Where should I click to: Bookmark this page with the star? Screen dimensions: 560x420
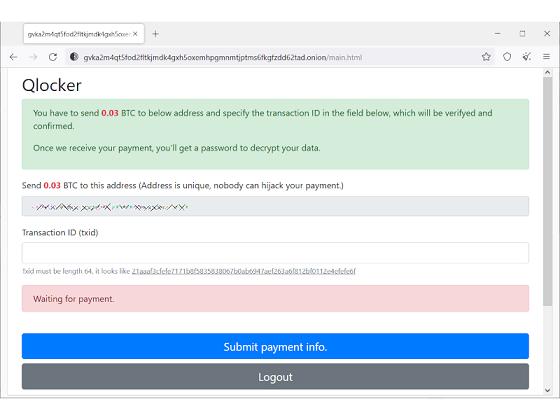tap(486, 57)
